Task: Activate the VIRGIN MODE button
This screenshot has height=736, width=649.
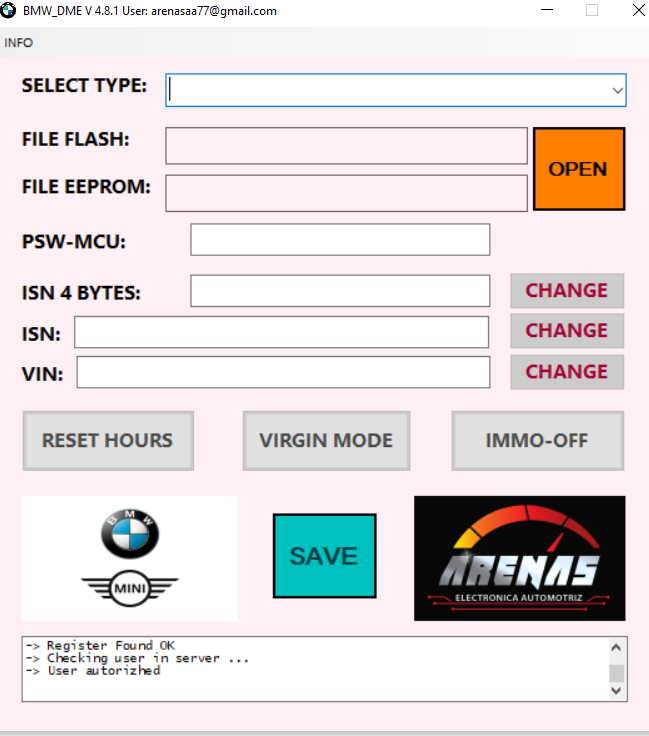Action: click(x=326, y=441)
